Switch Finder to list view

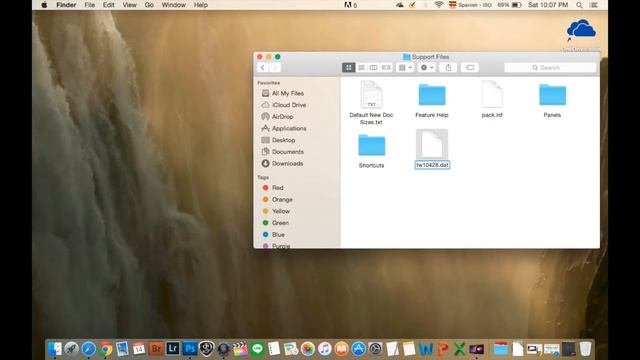pyautogui.click(x=361, y=67)
